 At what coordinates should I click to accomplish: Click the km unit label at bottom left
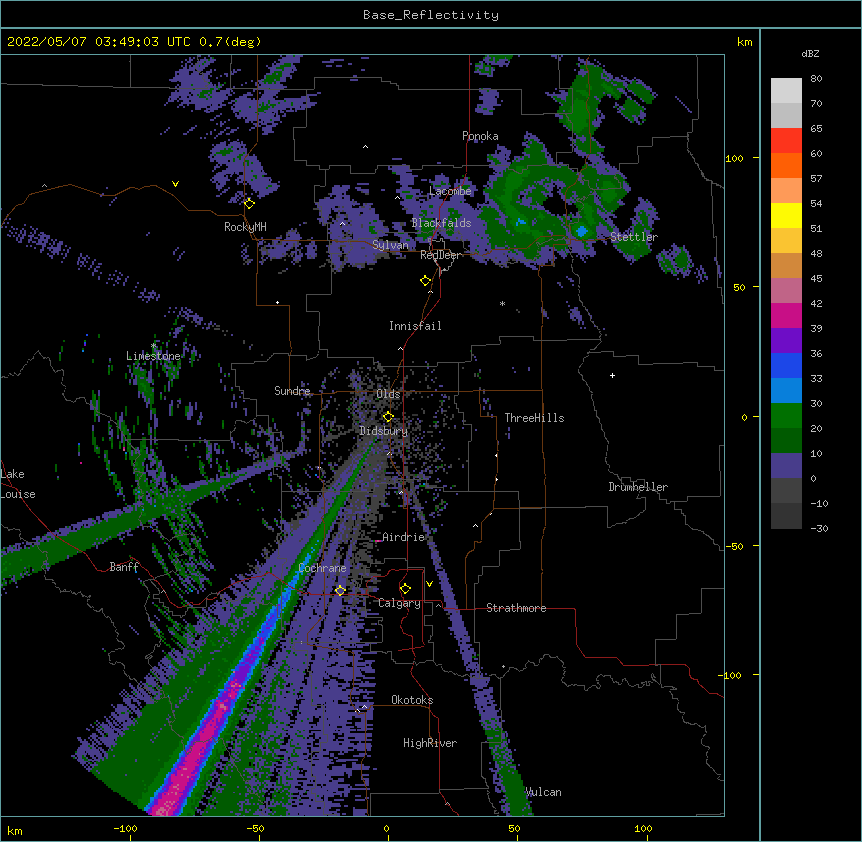point(14,831)
